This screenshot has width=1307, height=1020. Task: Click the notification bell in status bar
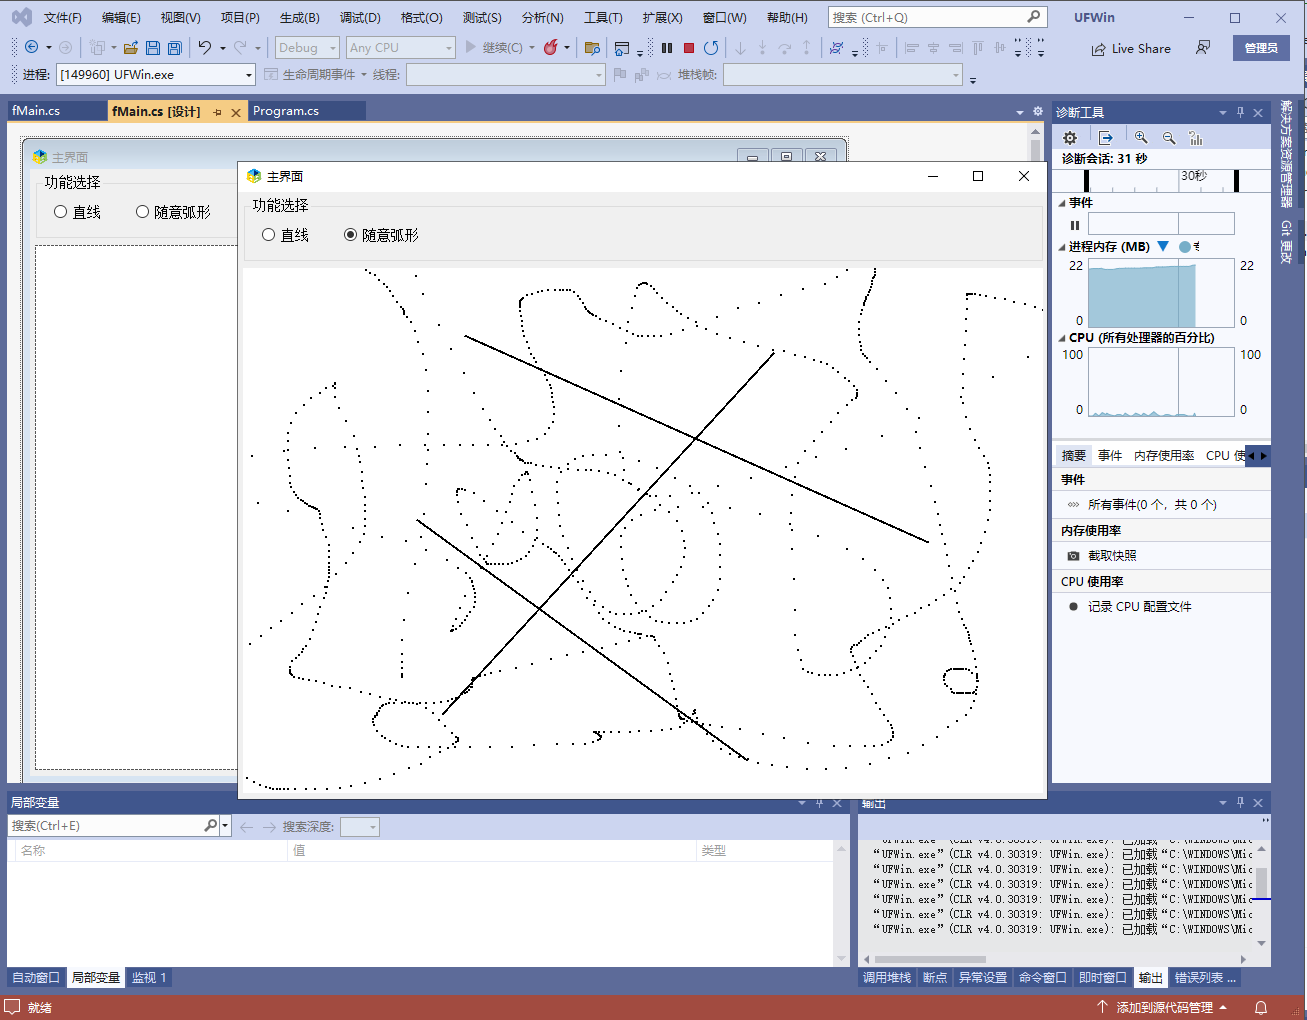pos(1261,1007)
